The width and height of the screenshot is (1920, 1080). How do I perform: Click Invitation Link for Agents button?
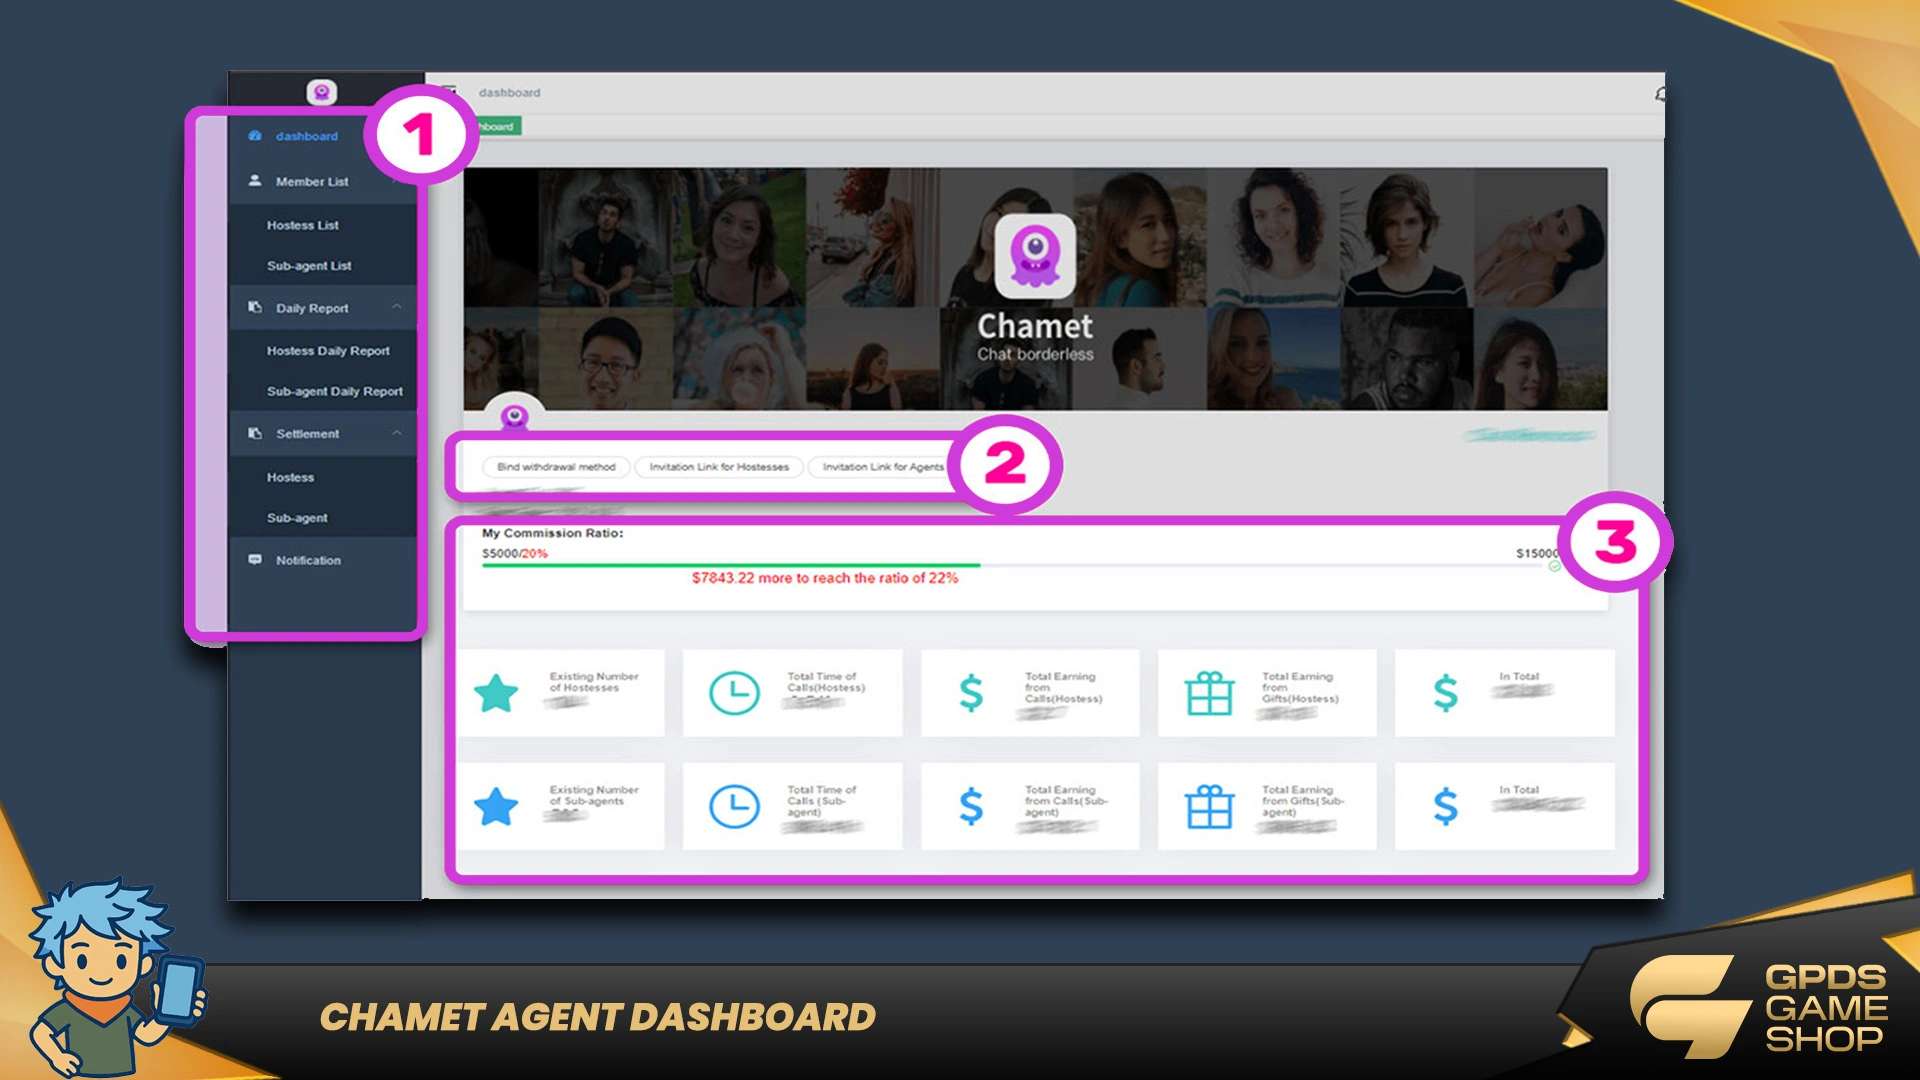click(882, 467)
